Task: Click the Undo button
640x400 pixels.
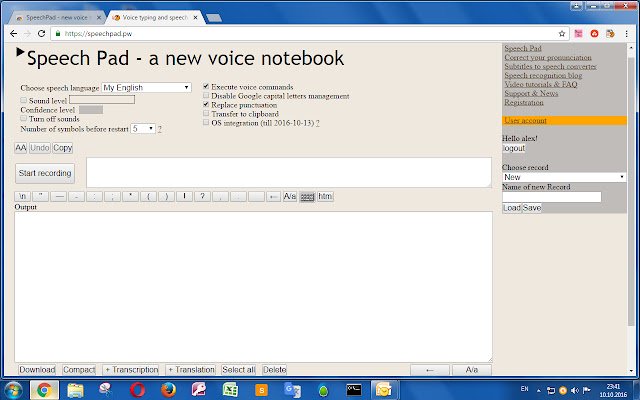Action: [40, 148]
